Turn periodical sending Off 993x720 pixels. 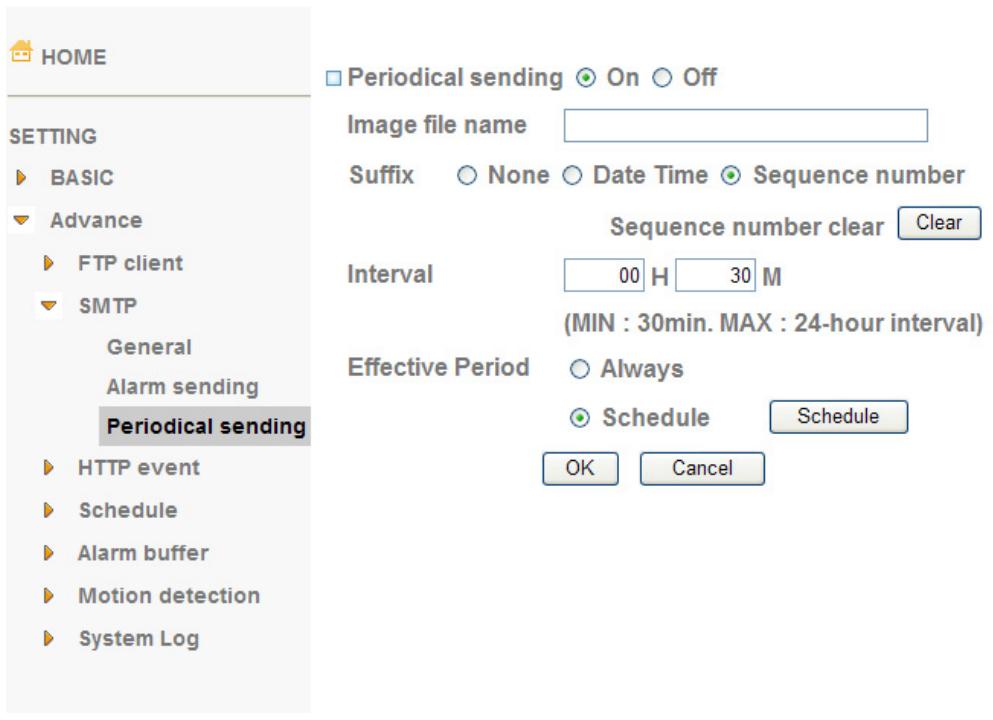(x=662, y=78)
